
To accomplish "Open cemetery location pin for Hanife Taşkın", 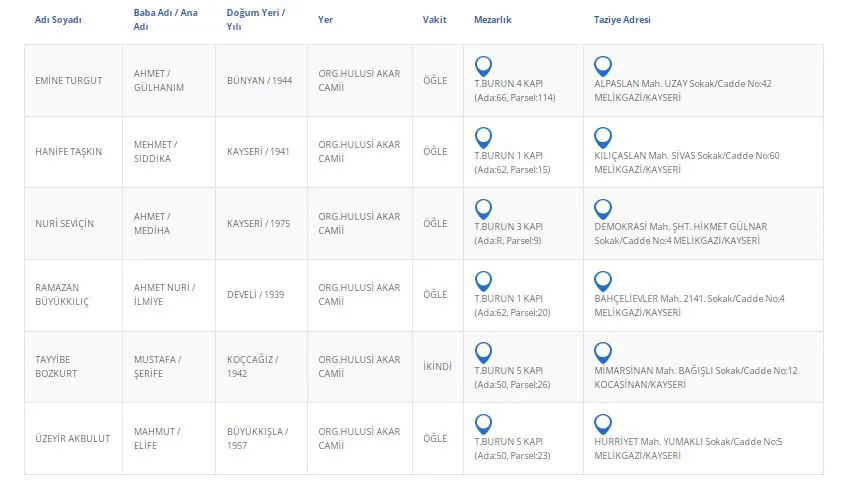I will point(483,137).
